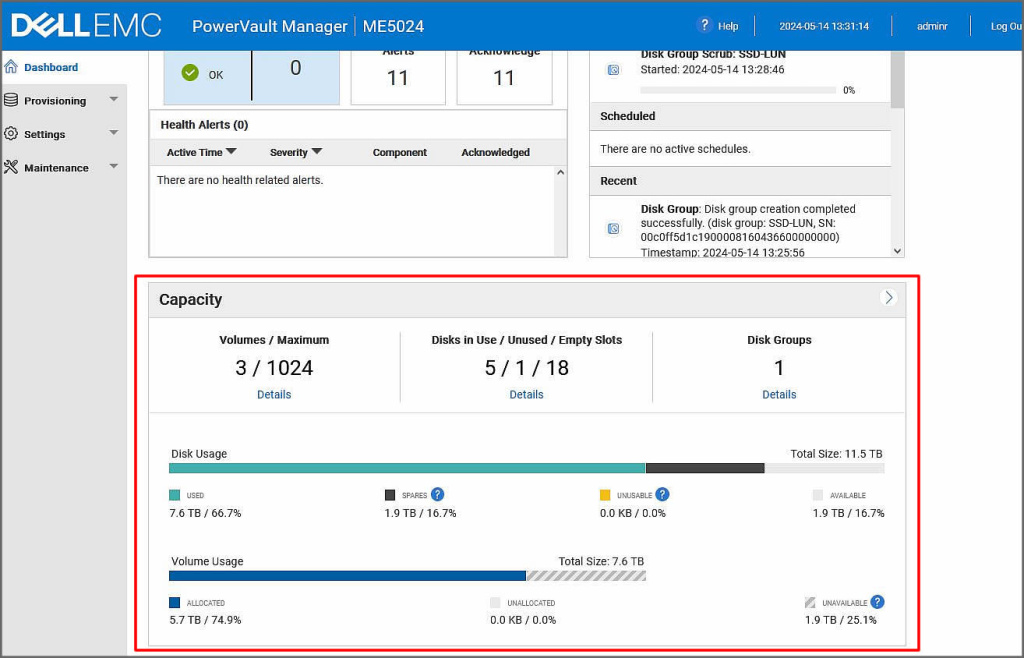
Task: Expand the Maintenance menu arrow
Action: tap(113, 166)
